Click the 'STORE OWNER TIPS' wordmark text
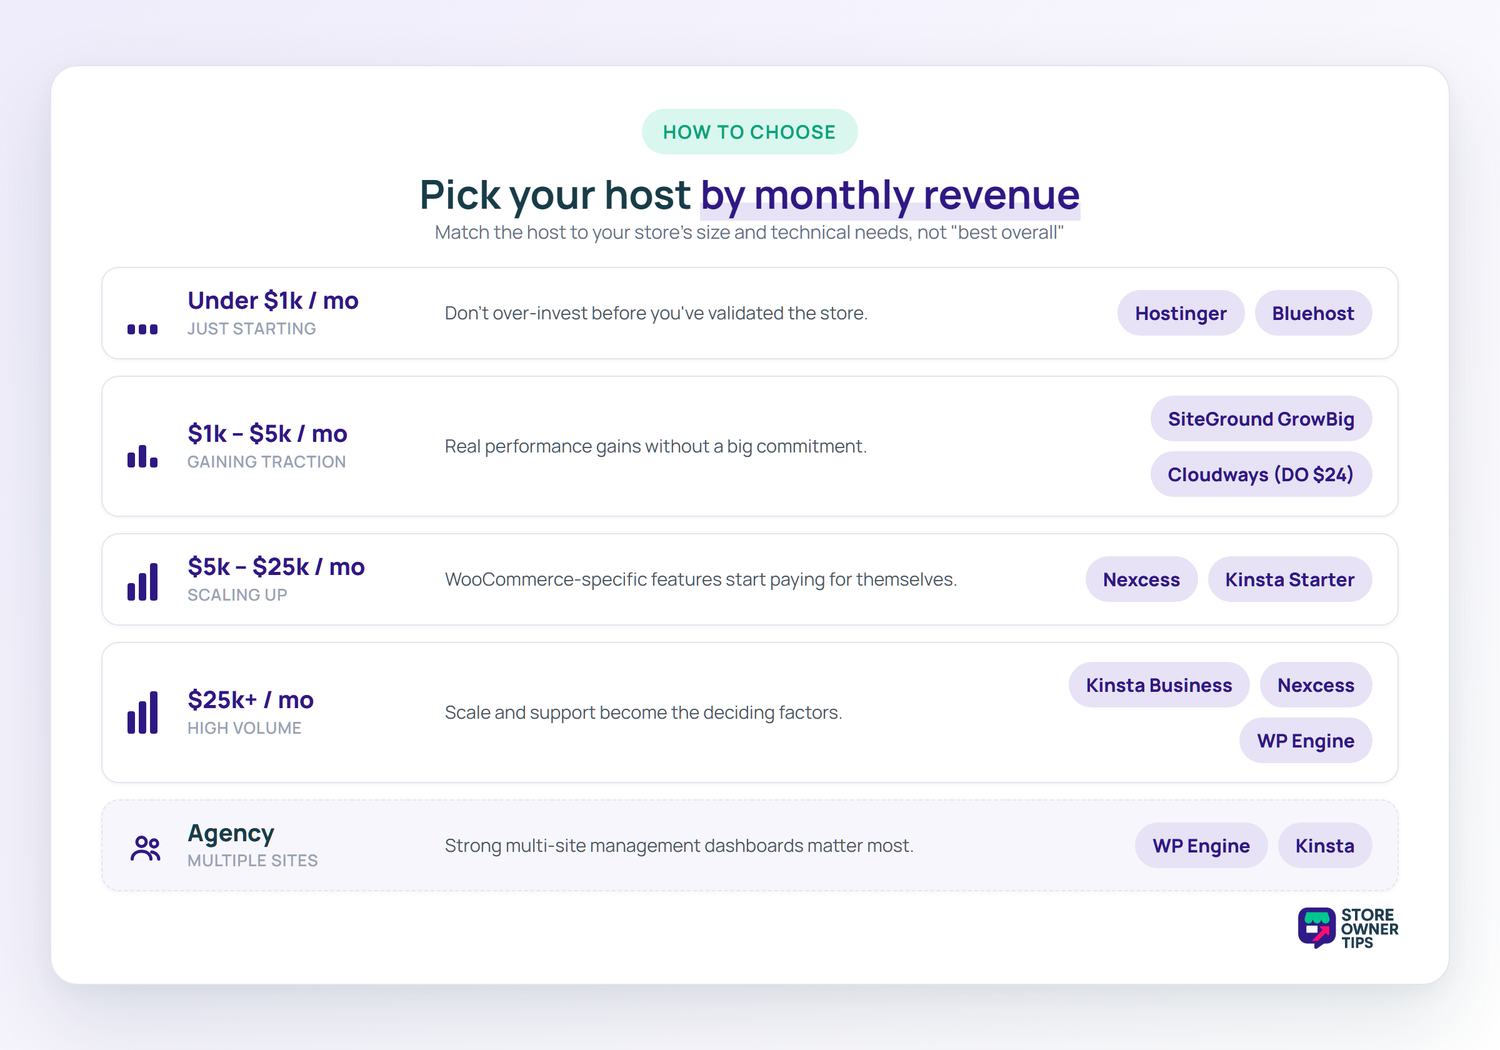 [1370, 929]
